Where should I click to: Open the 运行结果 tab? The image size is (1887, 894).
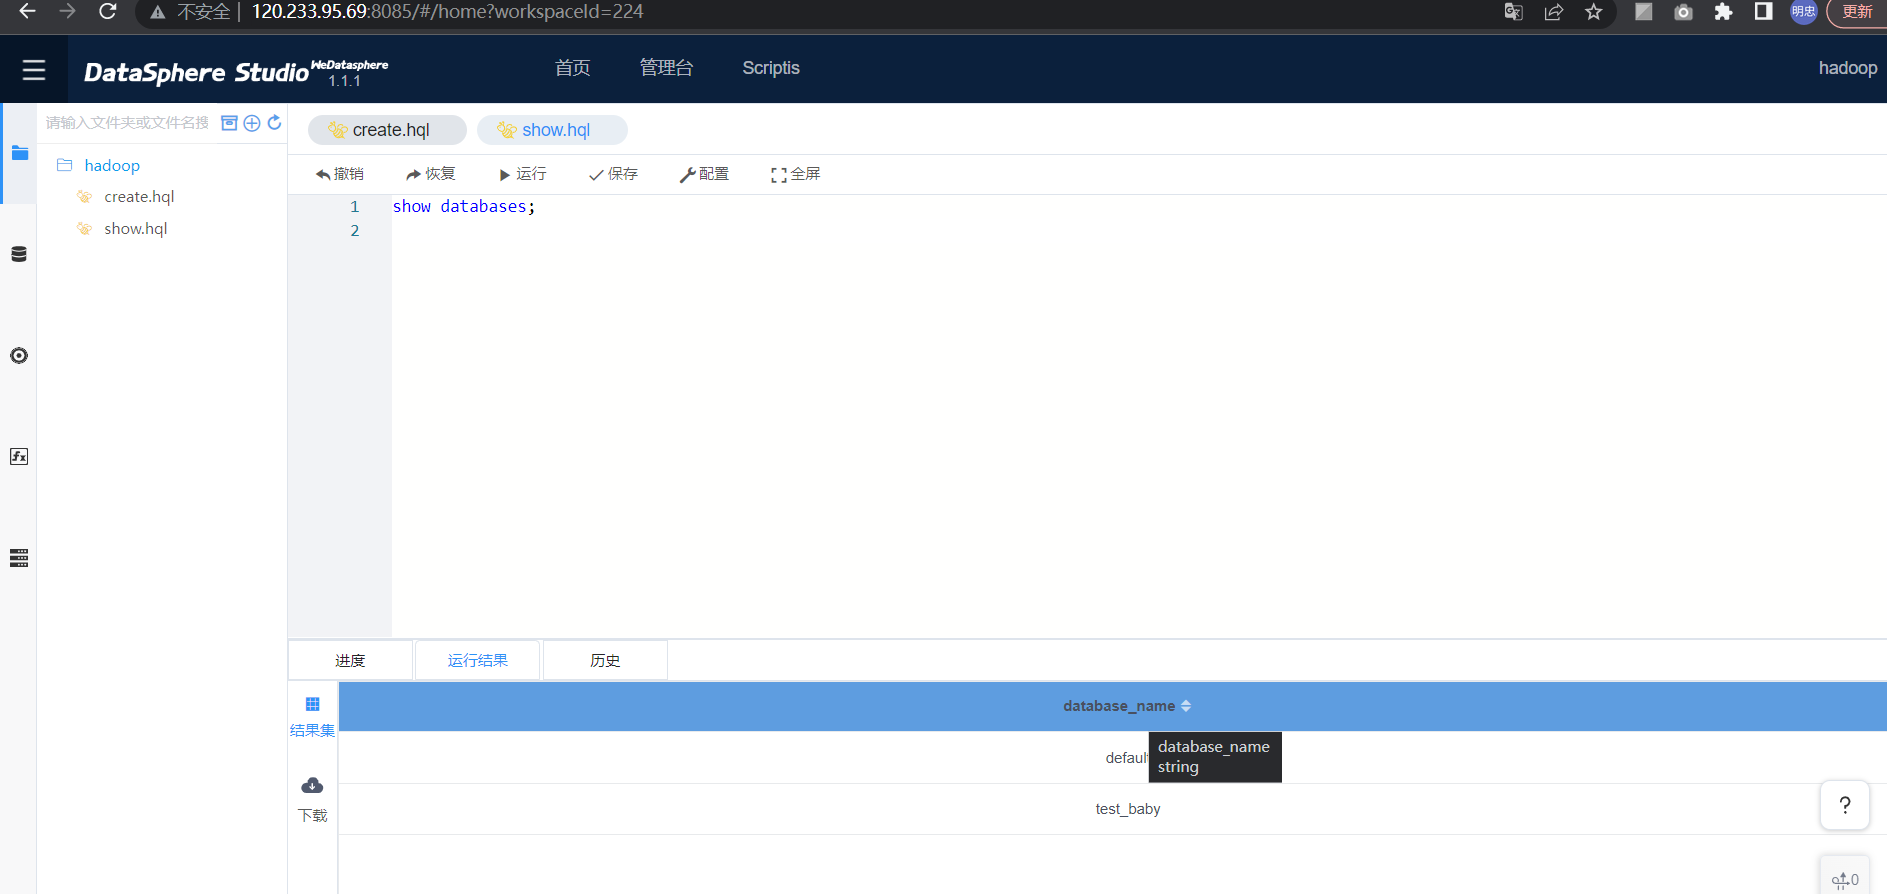pyautogui.click(x=478, y=661)
